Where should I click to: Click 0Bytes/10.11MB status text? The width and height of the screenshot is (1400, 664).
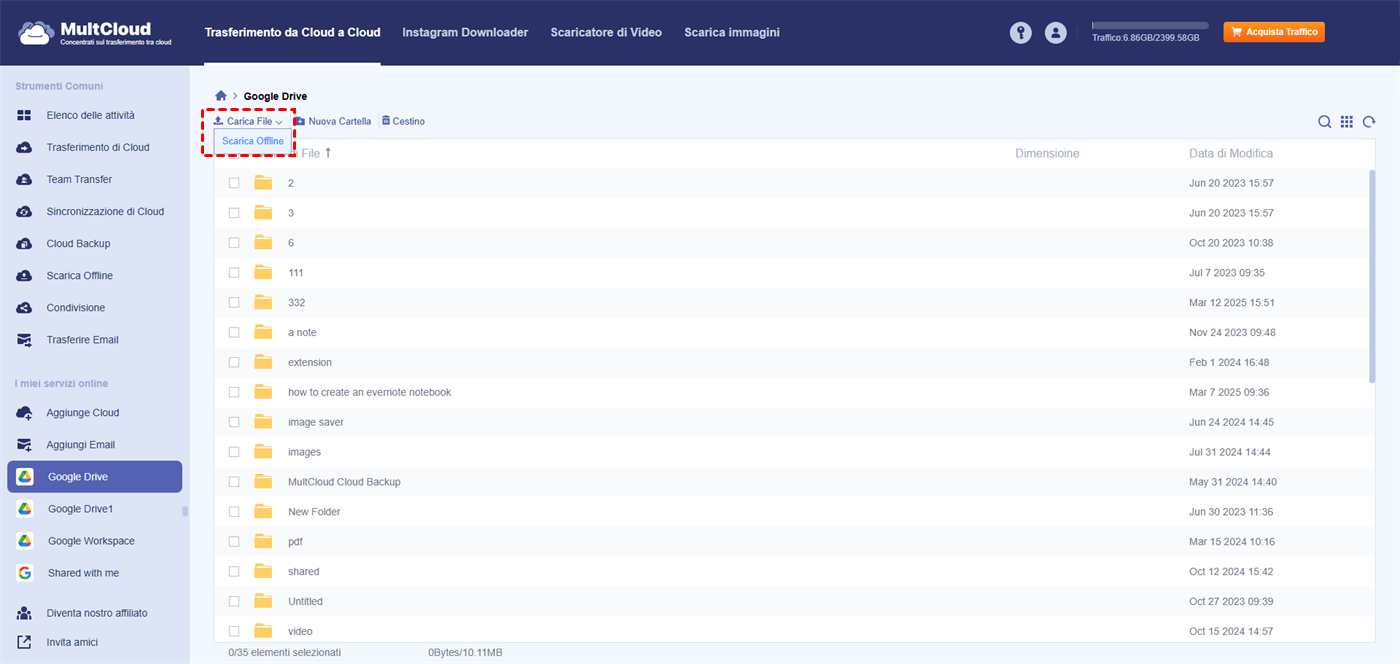point(465,652)
